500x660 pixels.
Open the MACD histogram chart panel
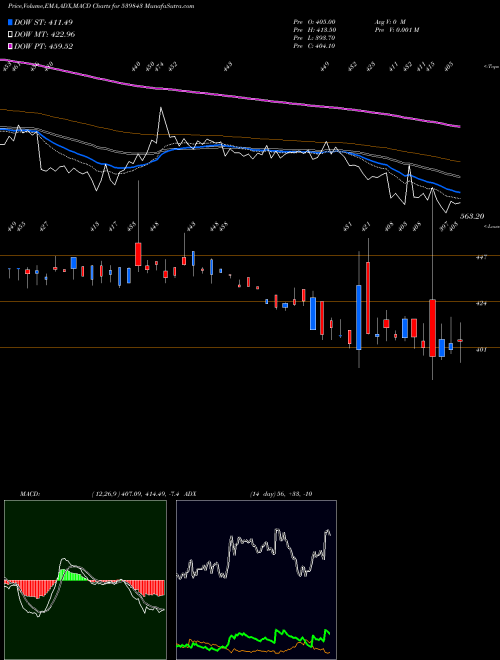(x=85, y=580)
